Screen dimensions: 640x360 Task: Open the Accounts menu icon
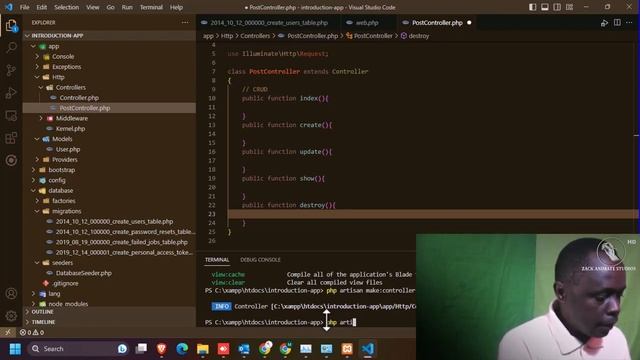point(11,293)
